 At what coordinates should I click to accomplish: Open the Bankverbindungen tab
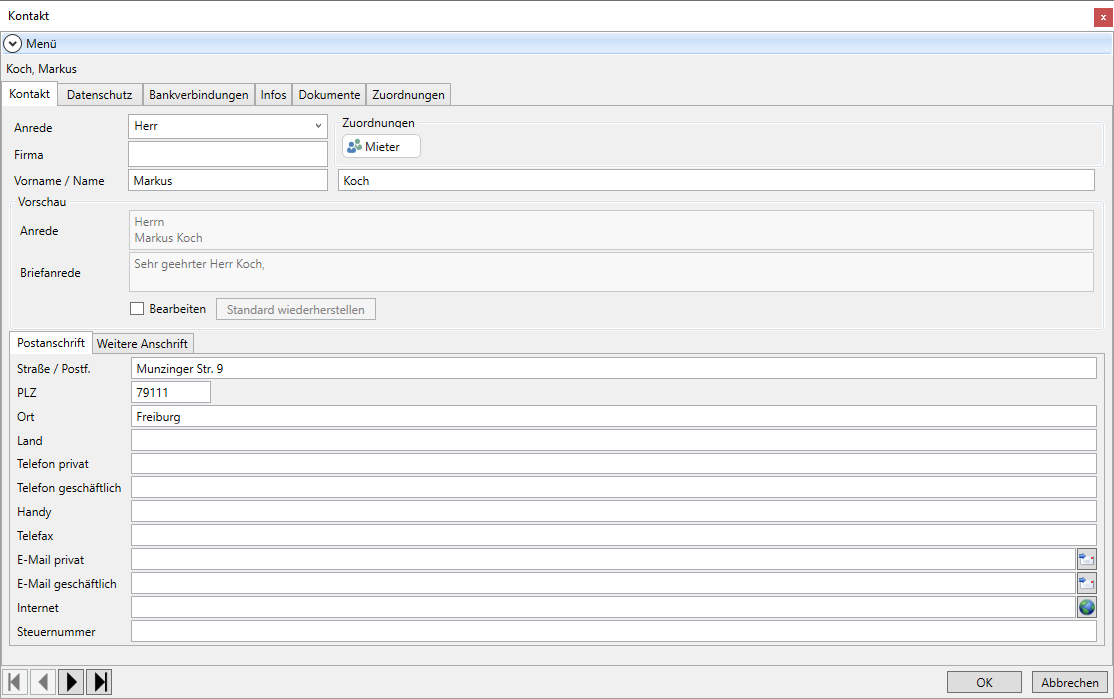point(198,95)
